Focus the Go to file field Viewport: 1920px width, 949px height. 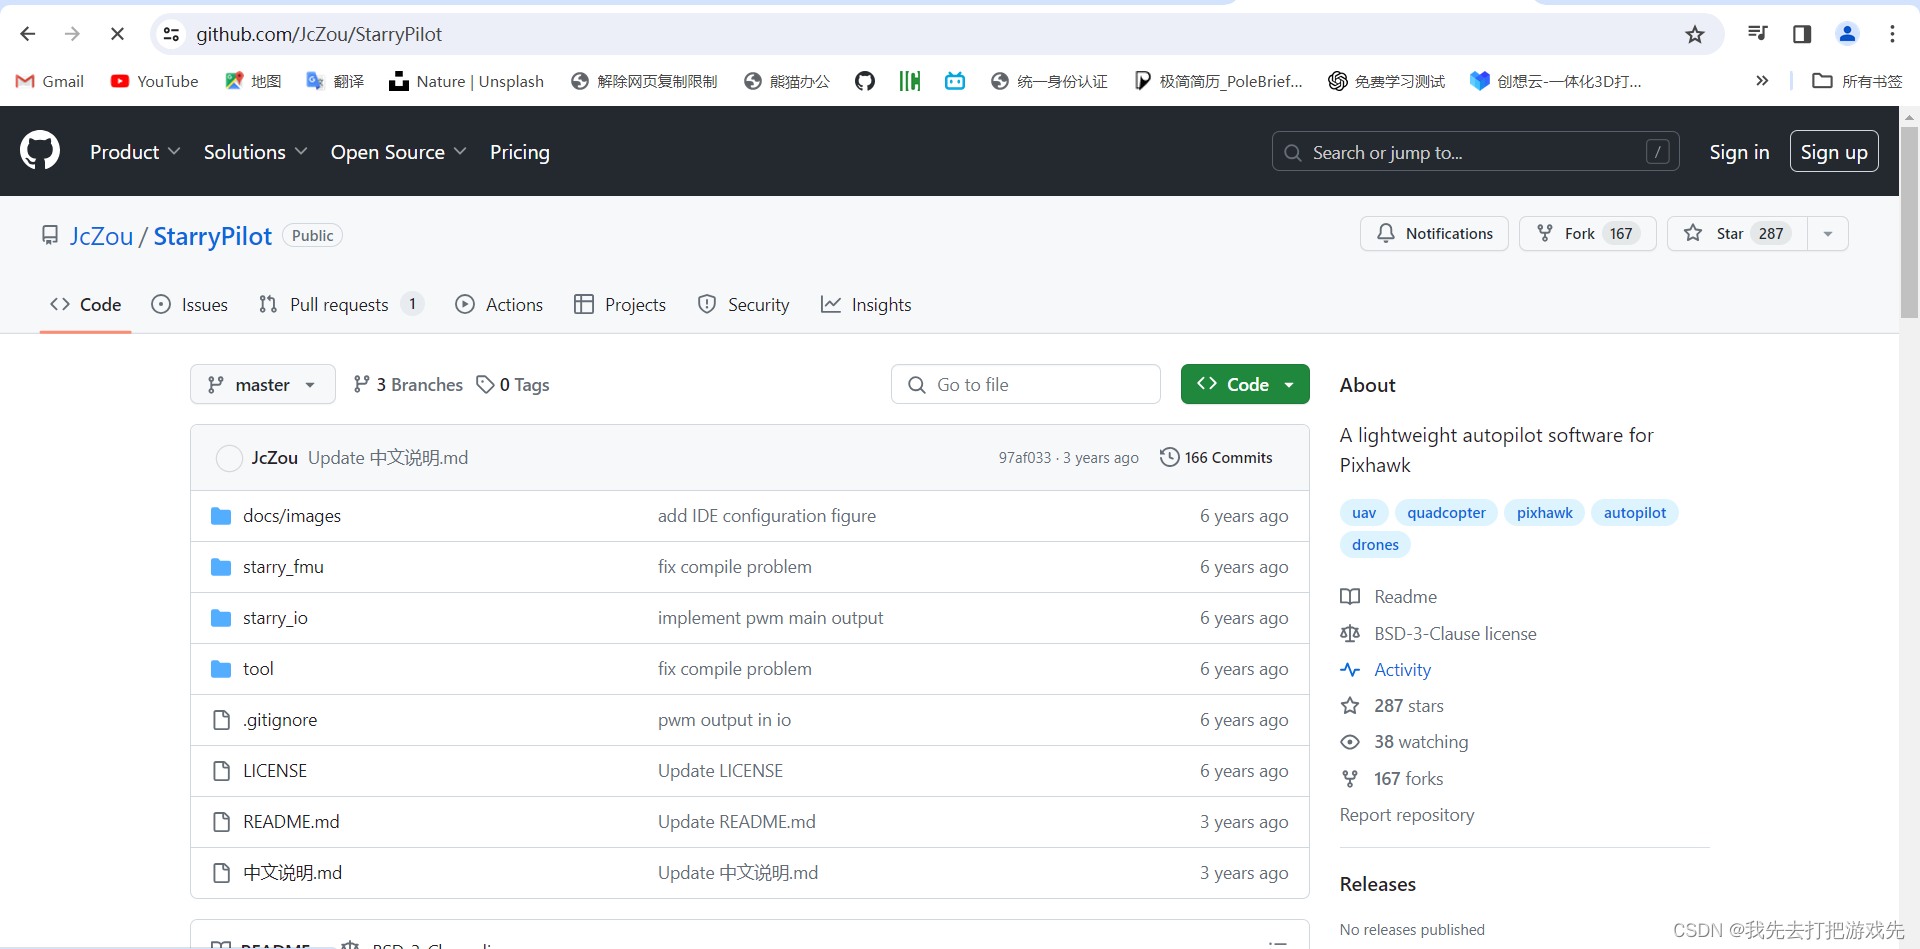click(1025, 384)
